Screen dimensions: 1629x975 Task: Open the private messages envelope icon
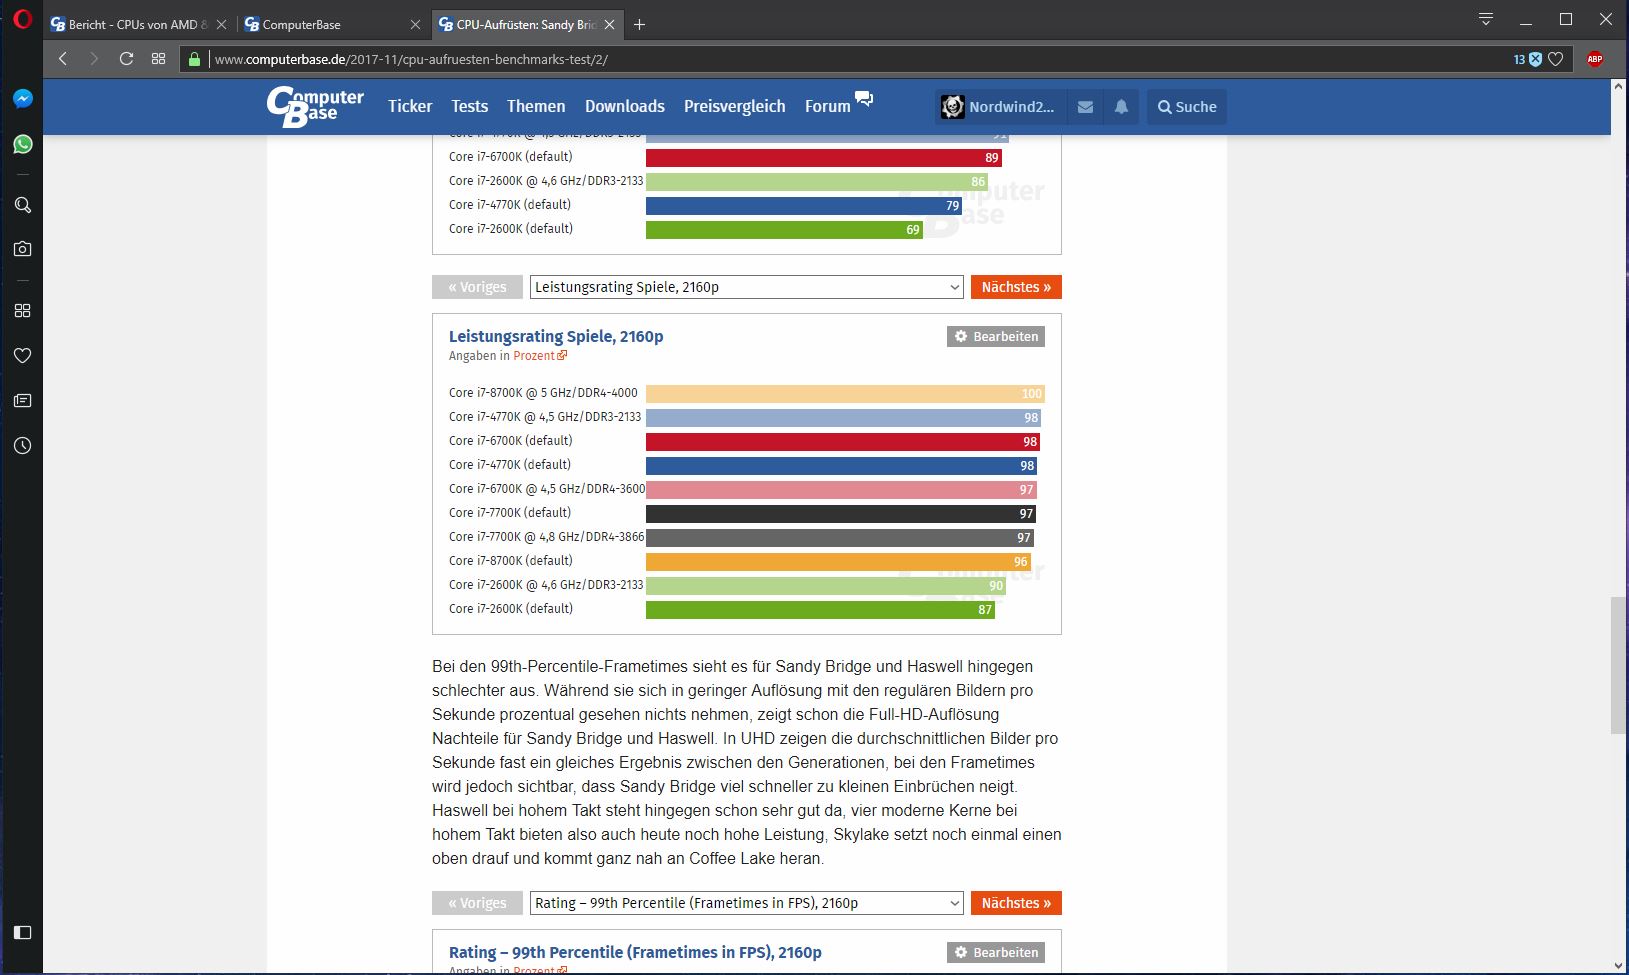coord(1085,107)
